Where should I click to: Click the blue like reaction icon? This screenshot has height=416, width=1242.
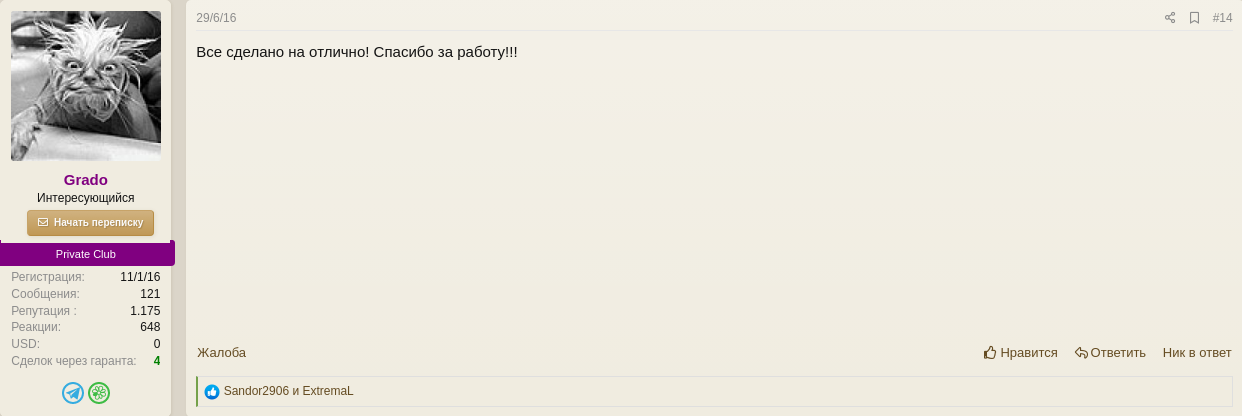point(212,392)
